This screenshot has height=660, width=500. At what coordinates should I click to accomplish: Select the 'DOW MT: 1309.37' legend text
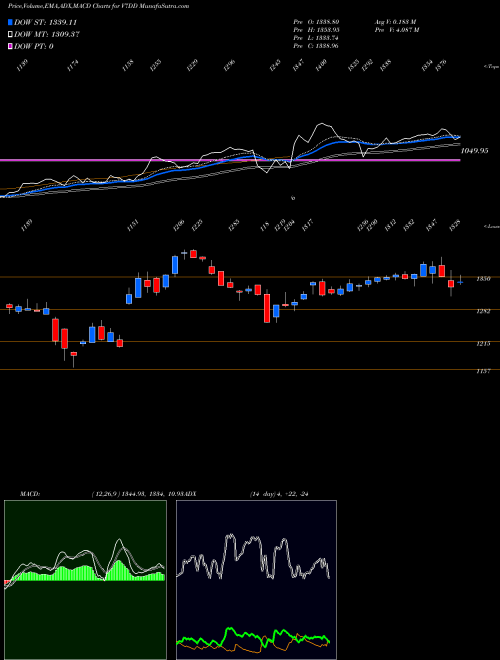point(47,35)
